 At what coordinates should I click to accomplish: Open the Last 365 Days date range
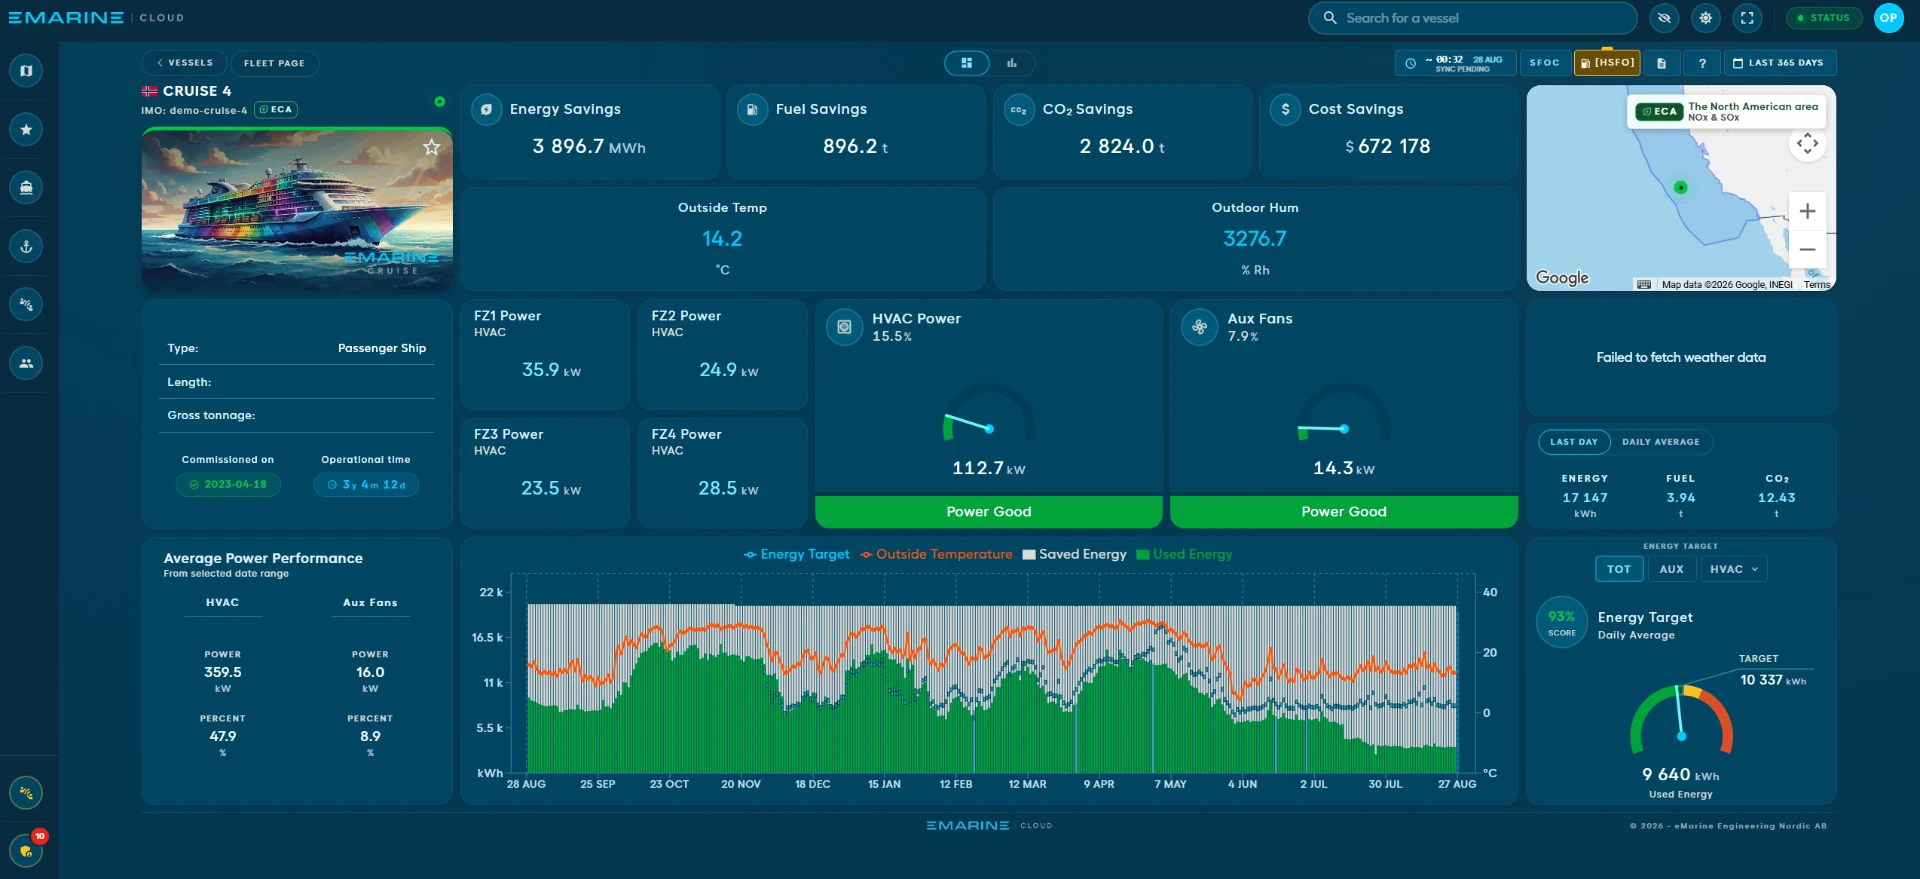(x=1779, y=63)
